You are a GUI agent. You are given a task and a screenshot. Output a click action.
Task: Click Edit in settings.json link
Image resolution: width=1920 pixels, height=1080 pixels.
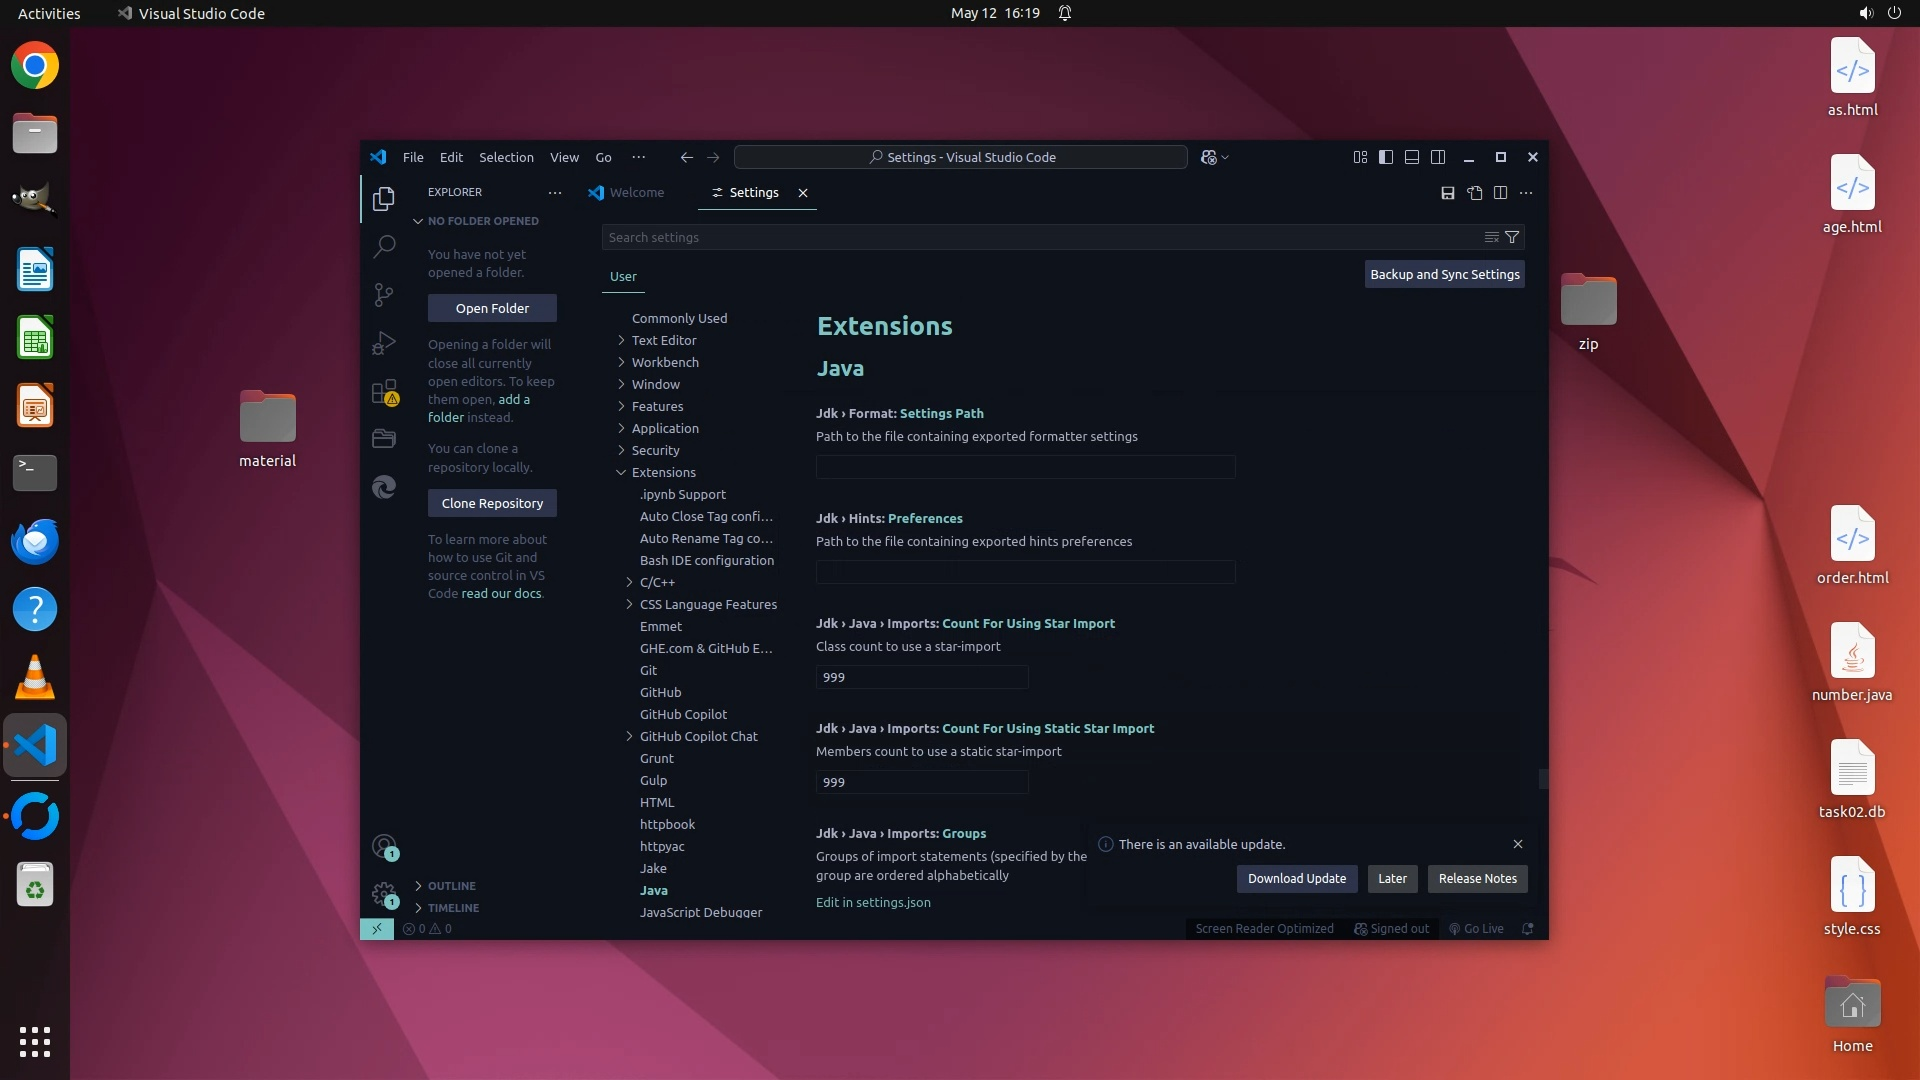click(x=873, y=902)
